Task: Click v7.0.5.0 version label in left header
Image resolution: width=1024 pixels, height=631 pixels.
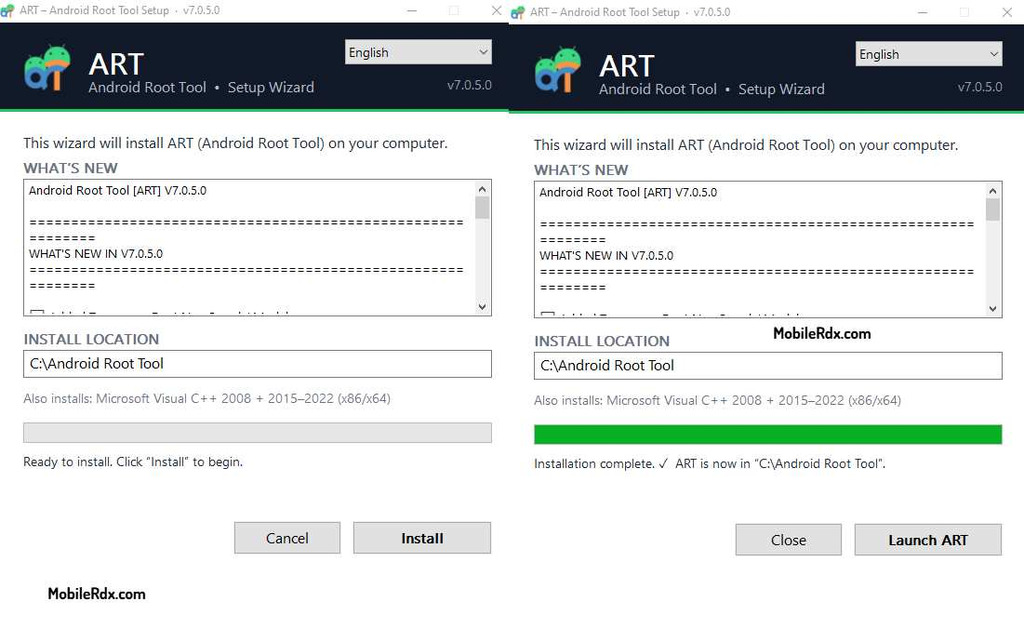Action: (x=470, y=85)
